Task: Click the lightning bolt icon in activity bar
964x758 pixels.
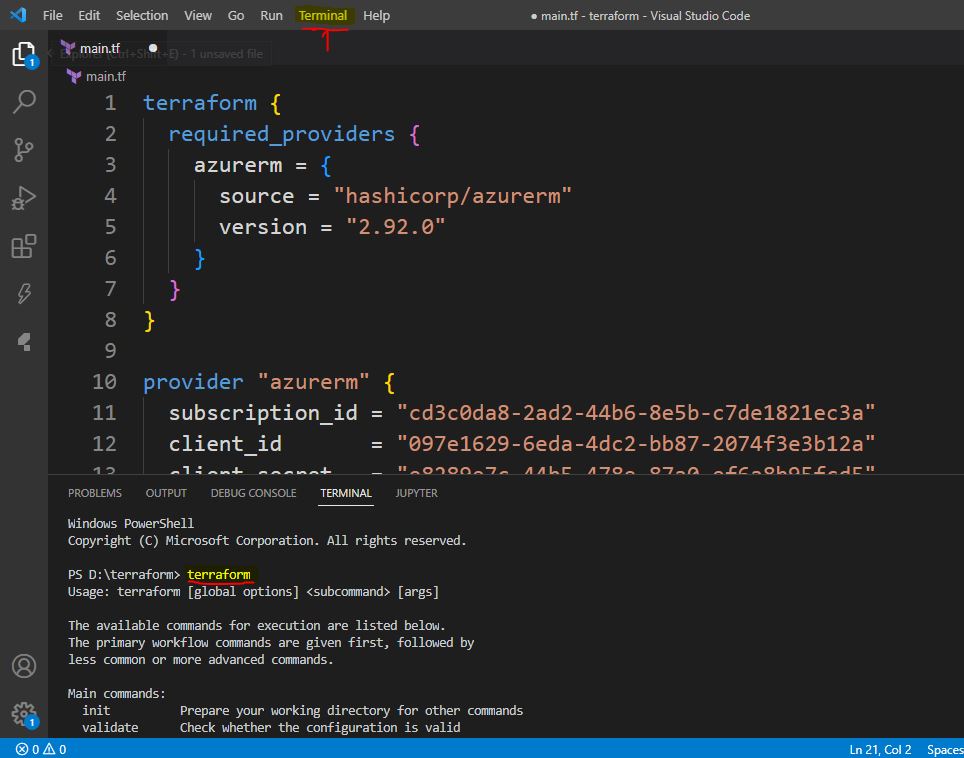Action: tap(23, 294)
